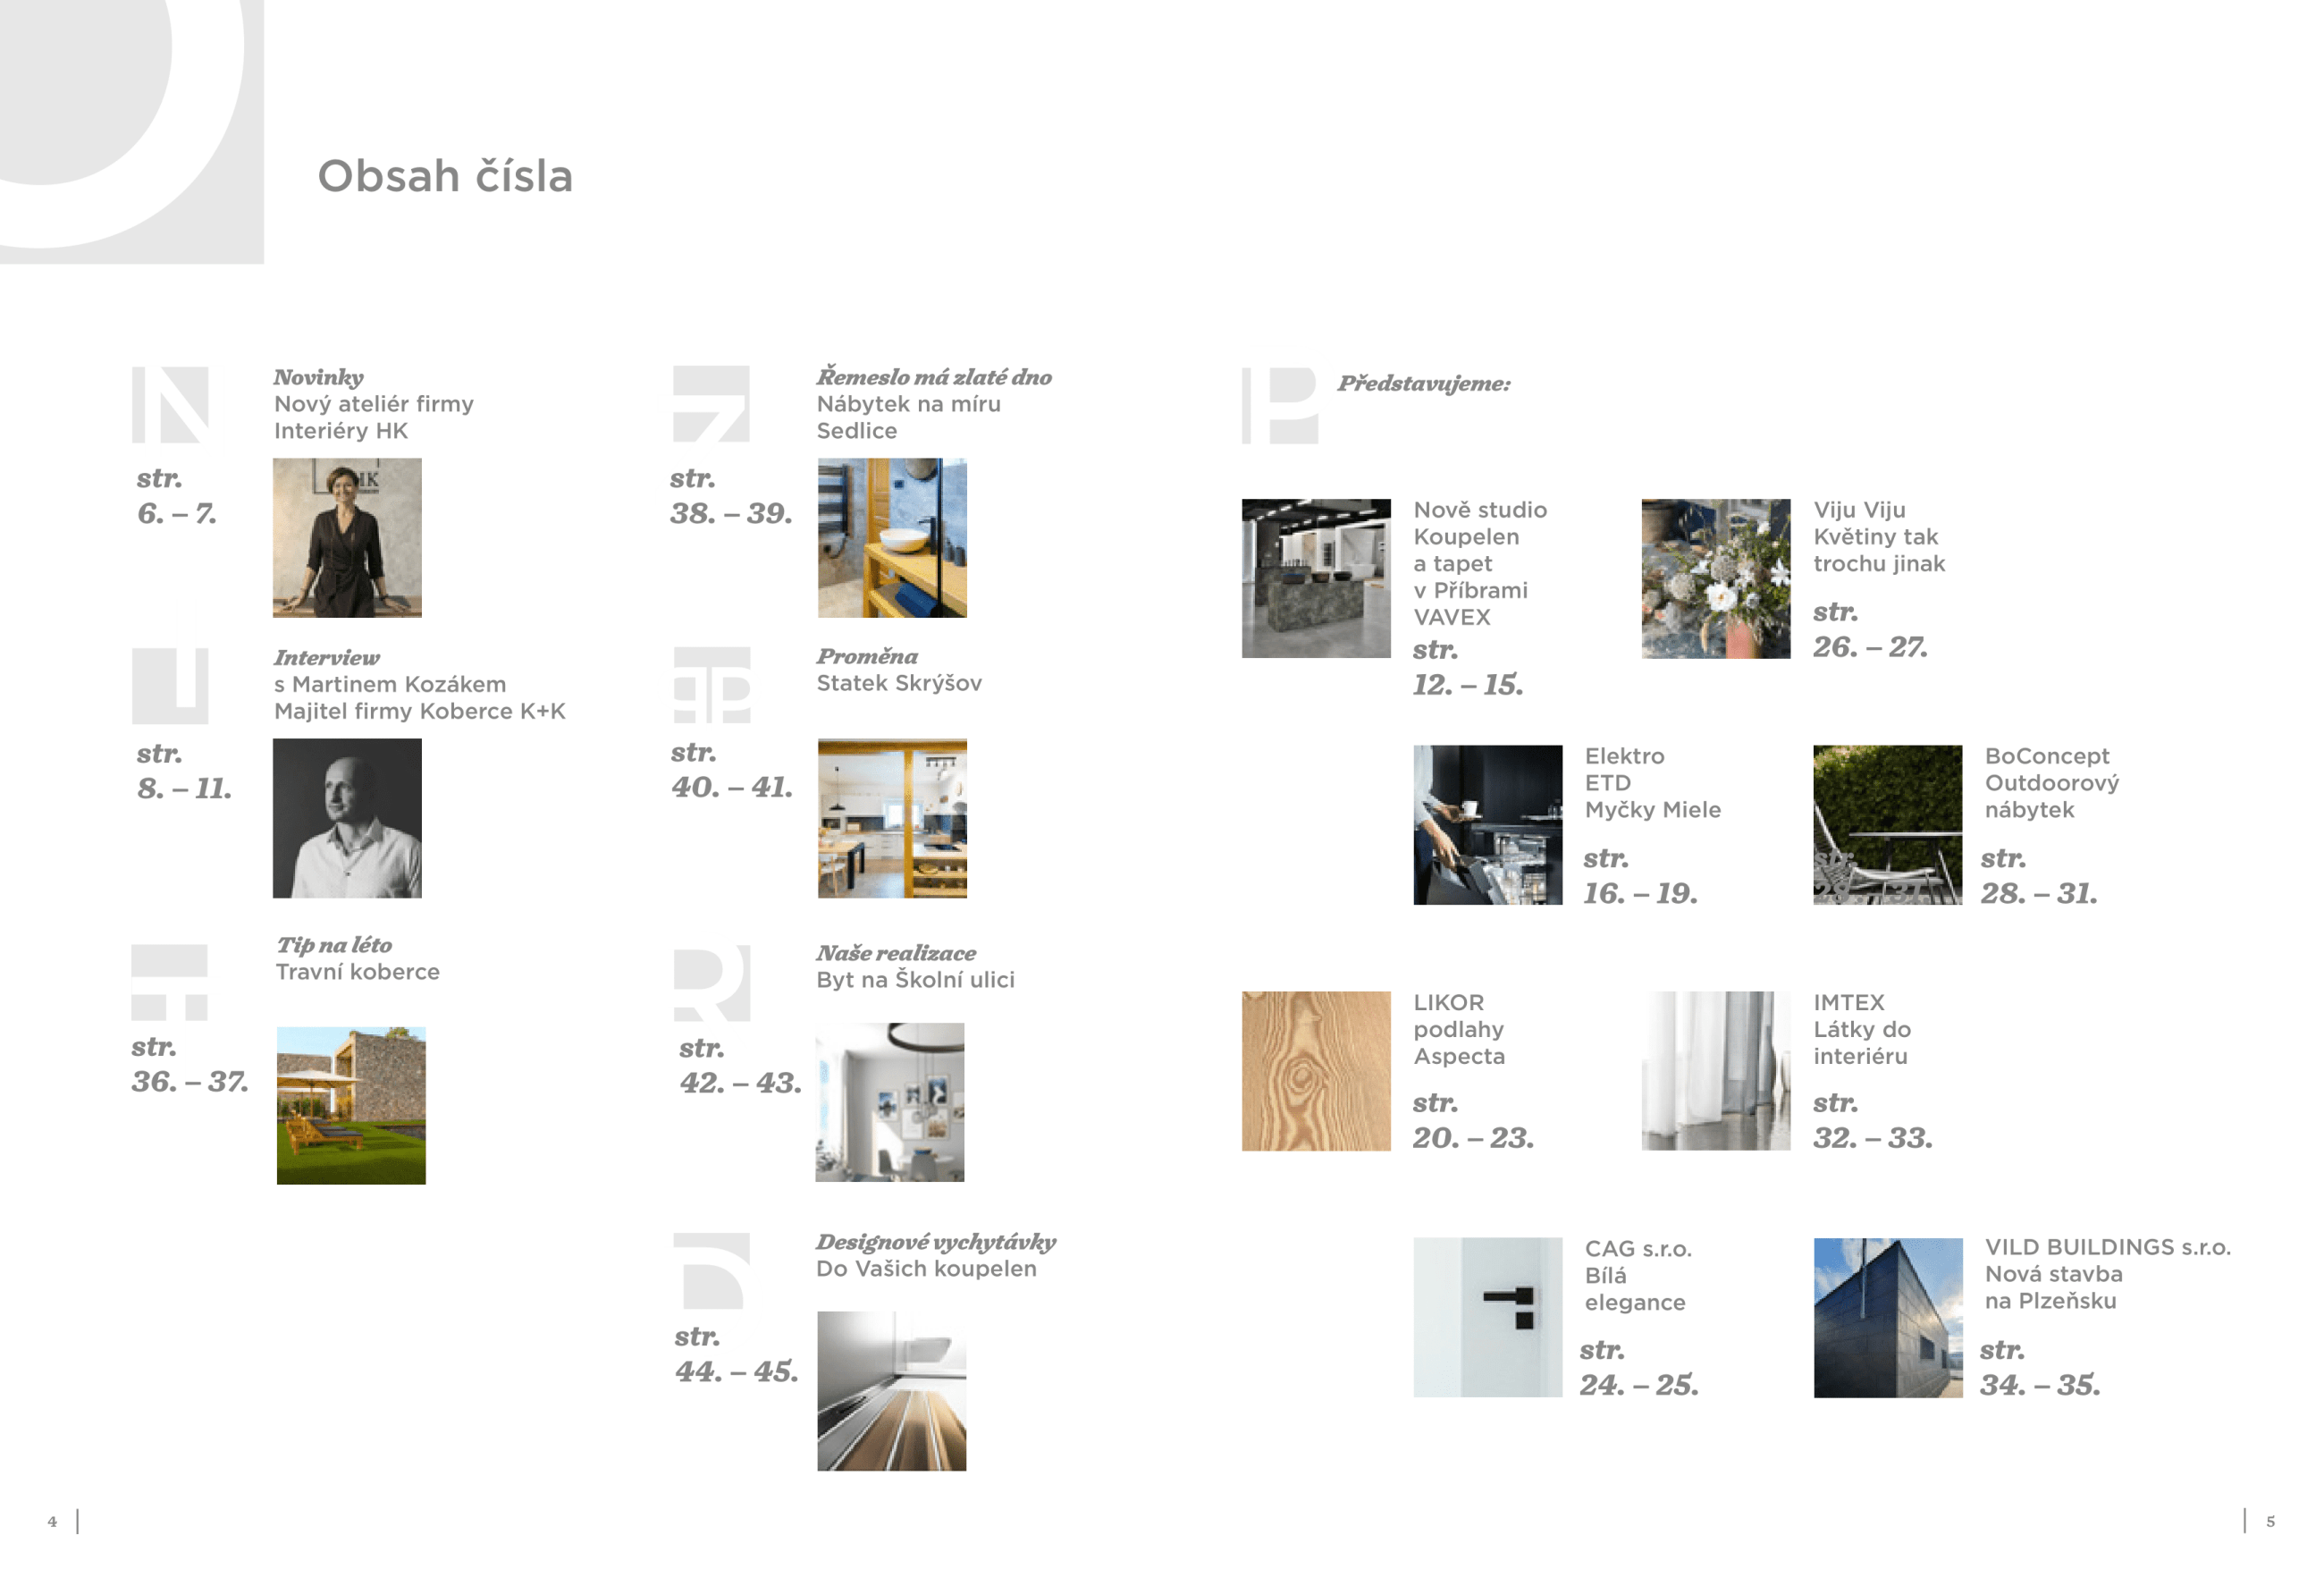Viewport: 2324px width, 1569px height.
Task: Open the VAVEX bathroom studio photo
Action: (x=1316, y=578)
